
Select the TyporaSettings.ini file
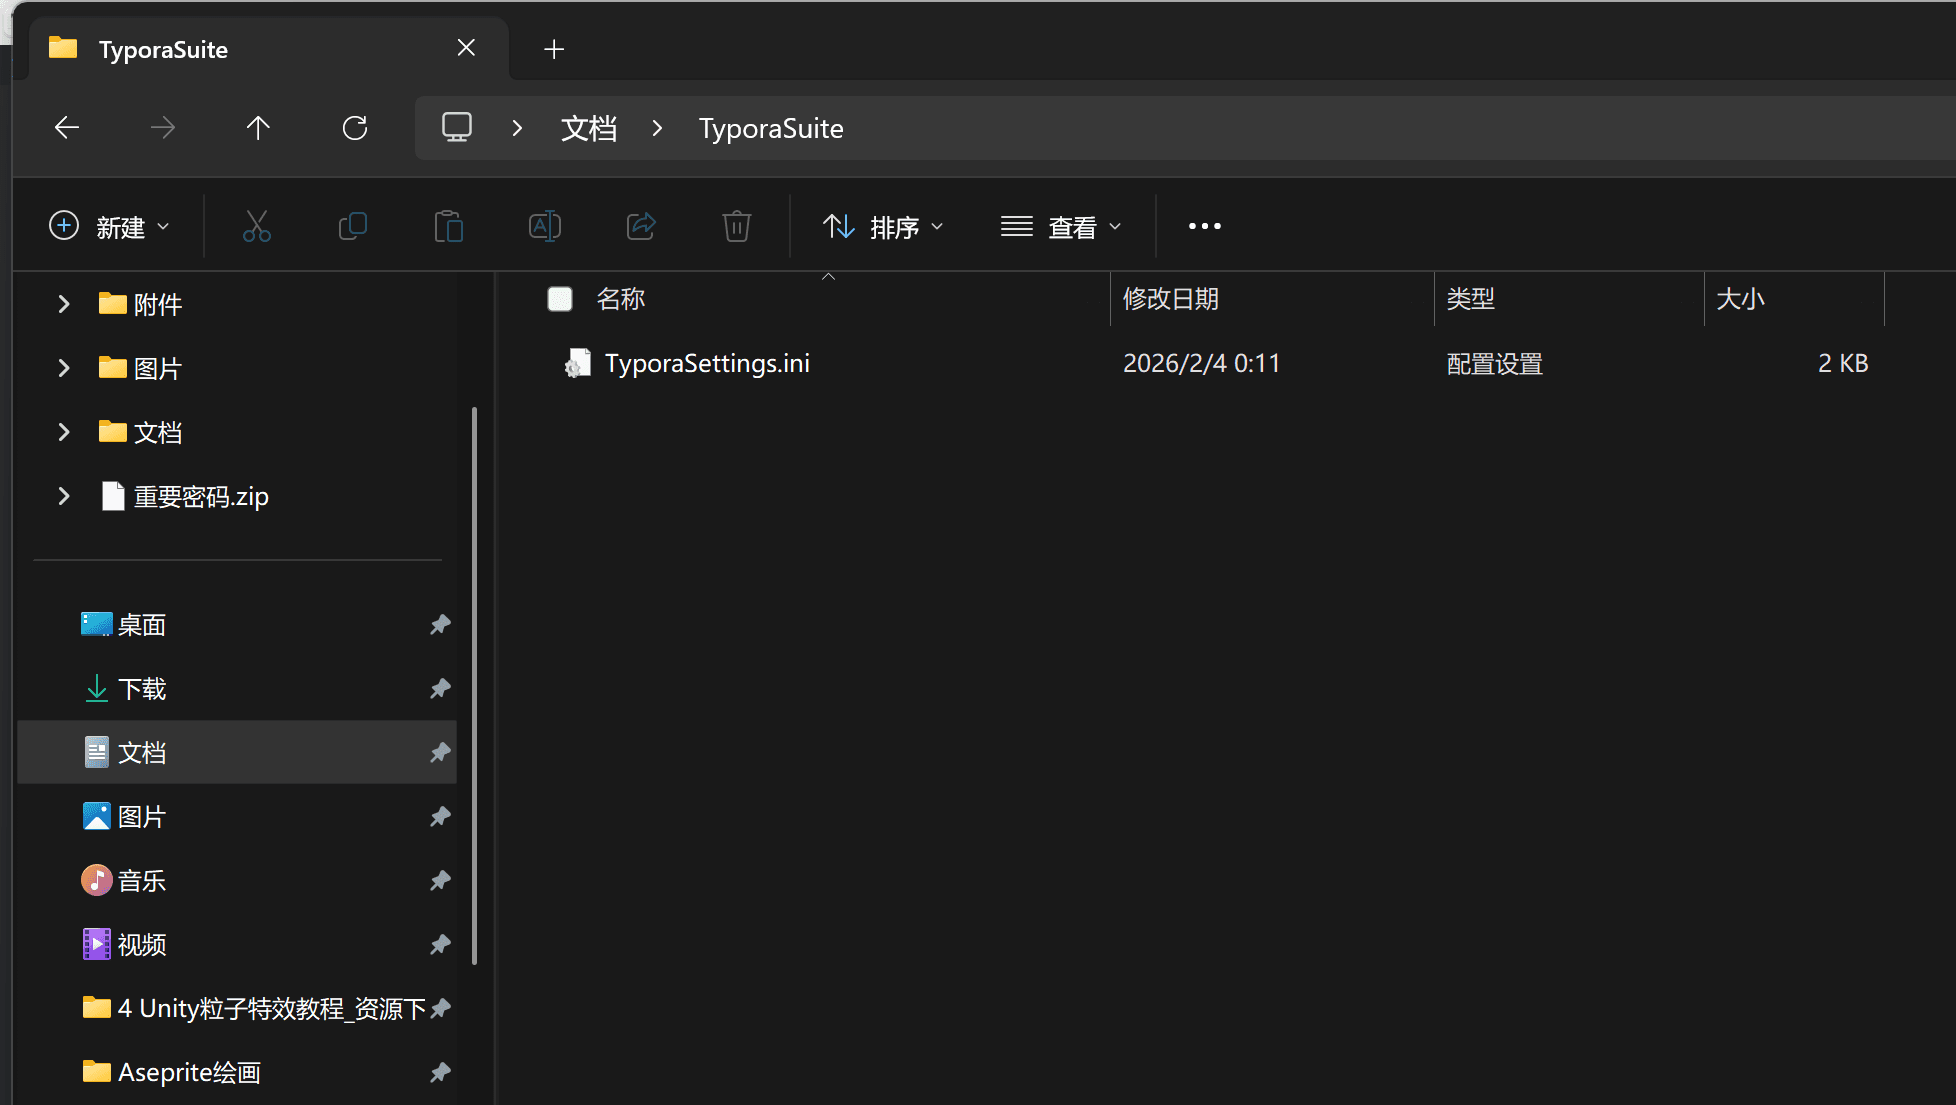(707, 363)
